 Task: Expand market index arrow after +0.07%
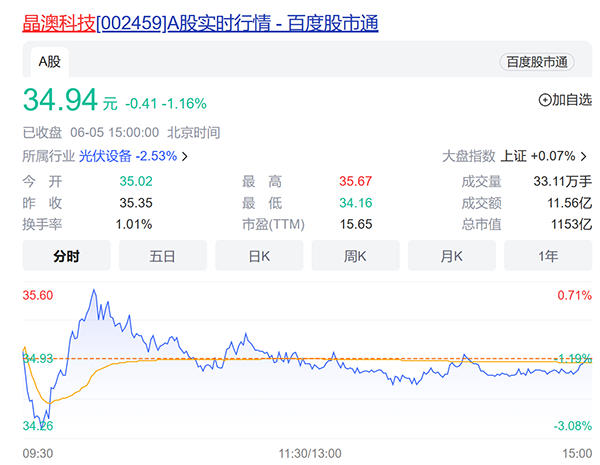pyautogui.click(x=583, y=156)
